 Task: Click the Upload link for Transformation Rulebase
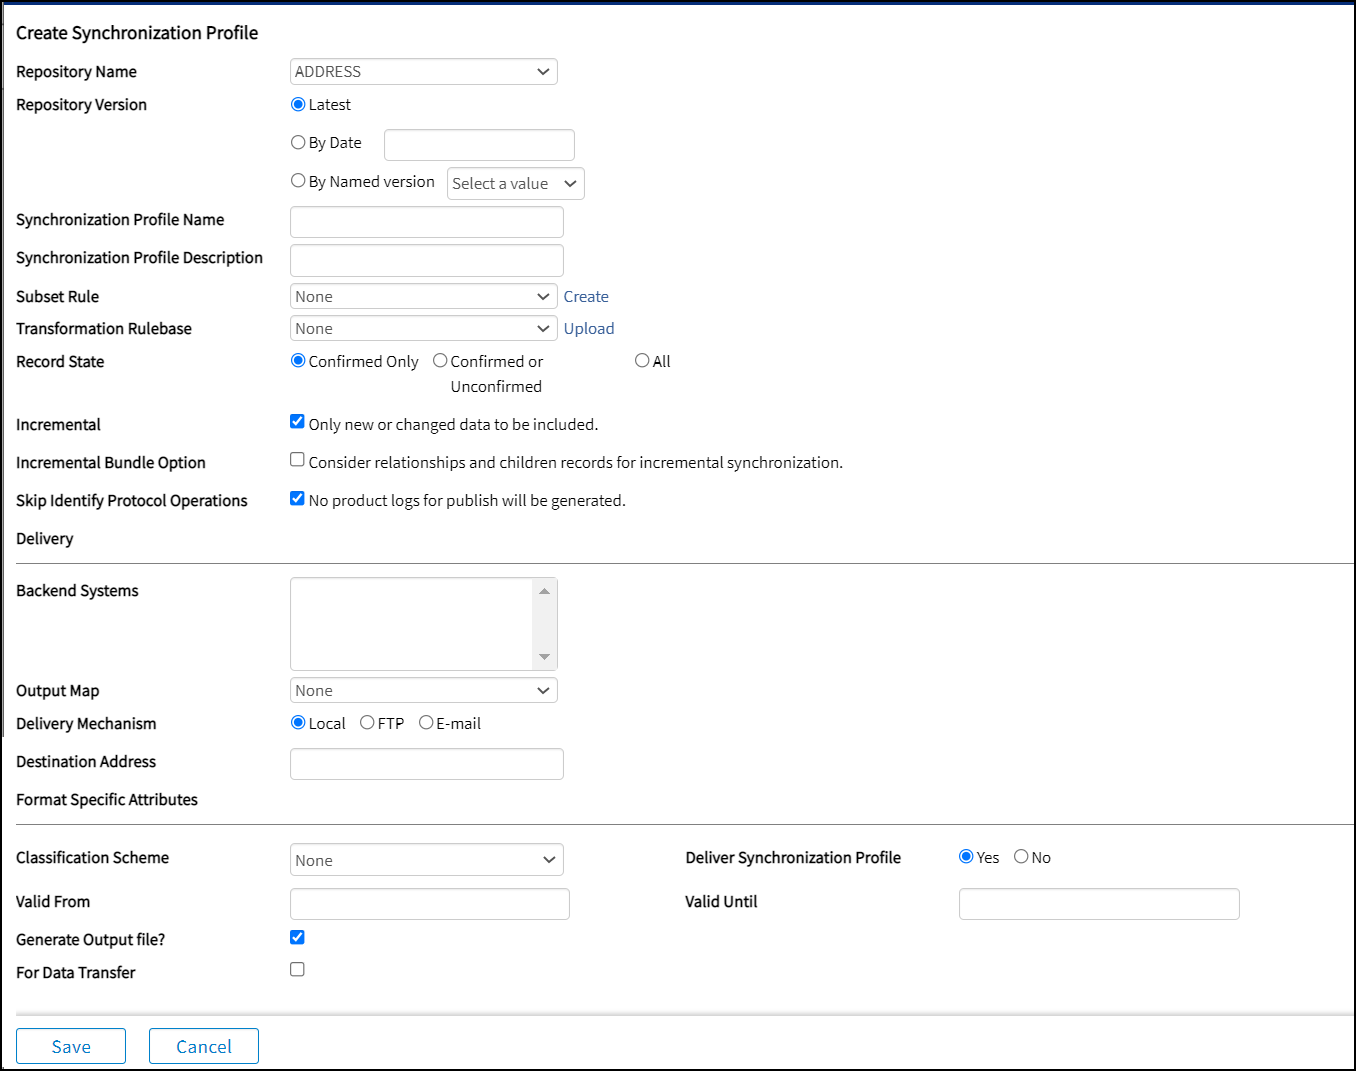(x=589, y=329)
